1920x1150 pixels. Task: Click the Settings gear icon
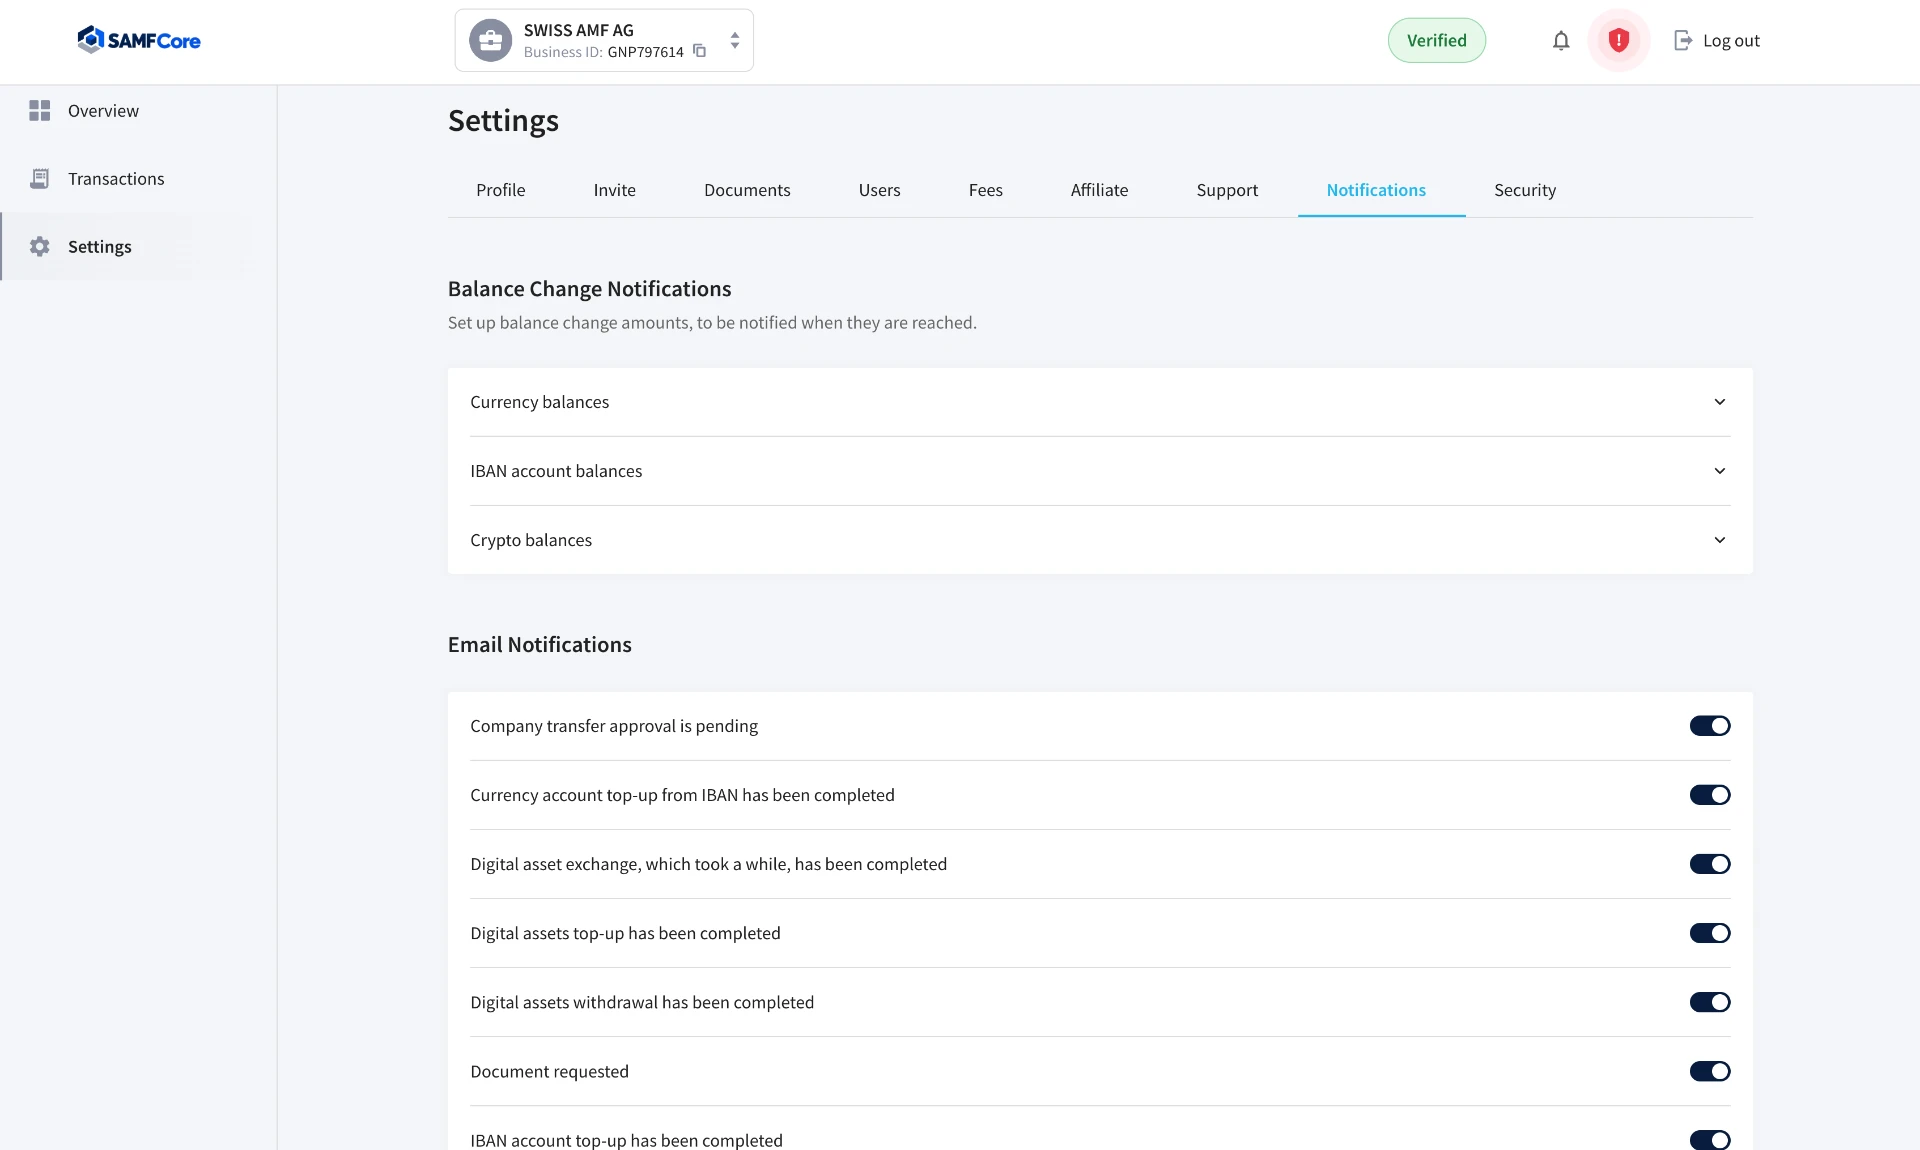click(40, 247)
